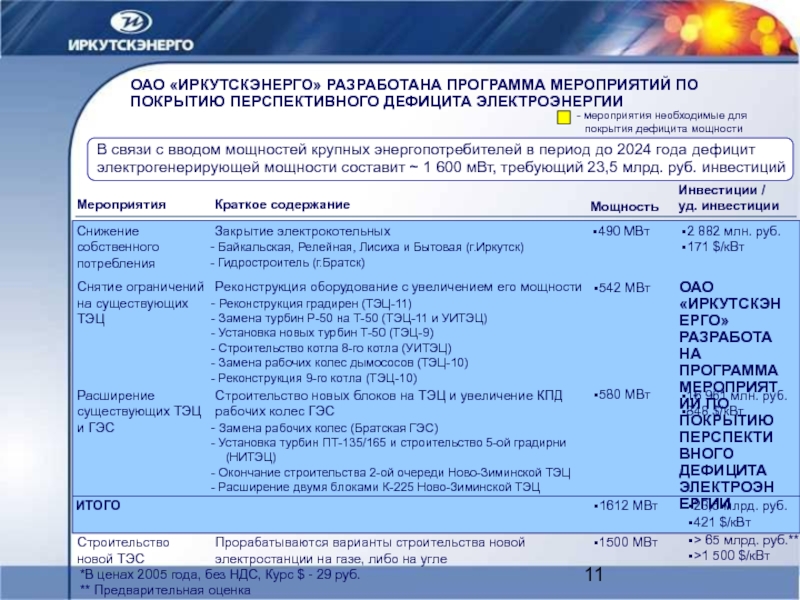
Task: Click 'Реконструкция оборудование с увеличением его мощности'
Action: click(398, 287)
